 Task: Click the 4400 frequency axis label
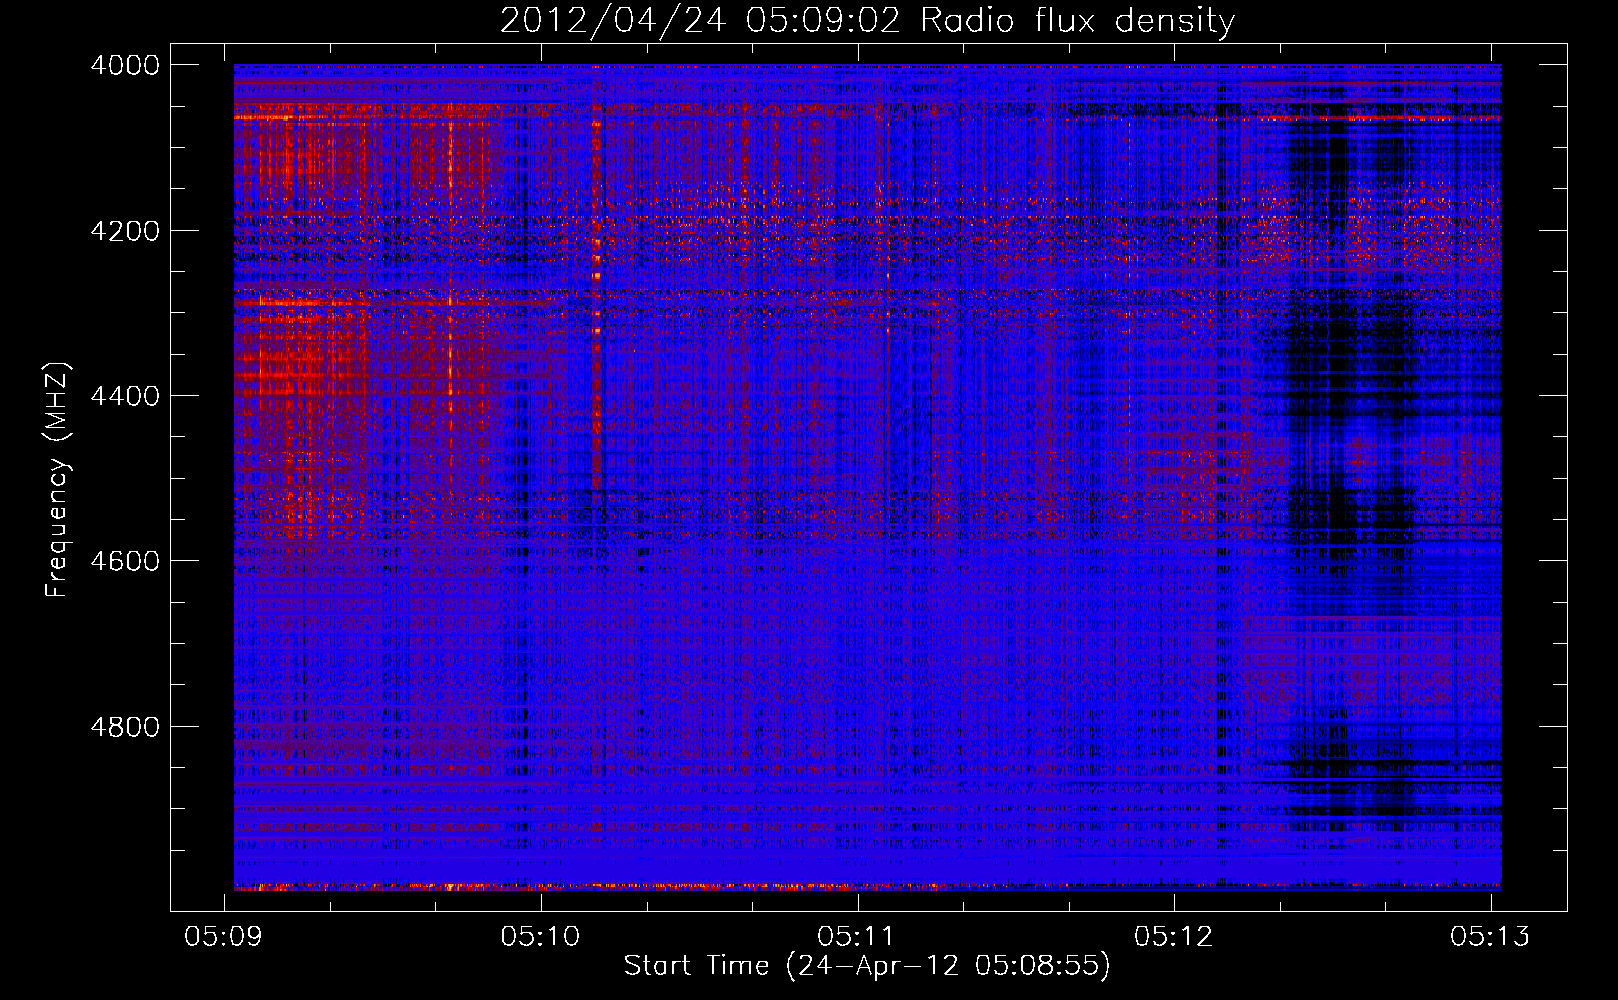pos(125,396)
